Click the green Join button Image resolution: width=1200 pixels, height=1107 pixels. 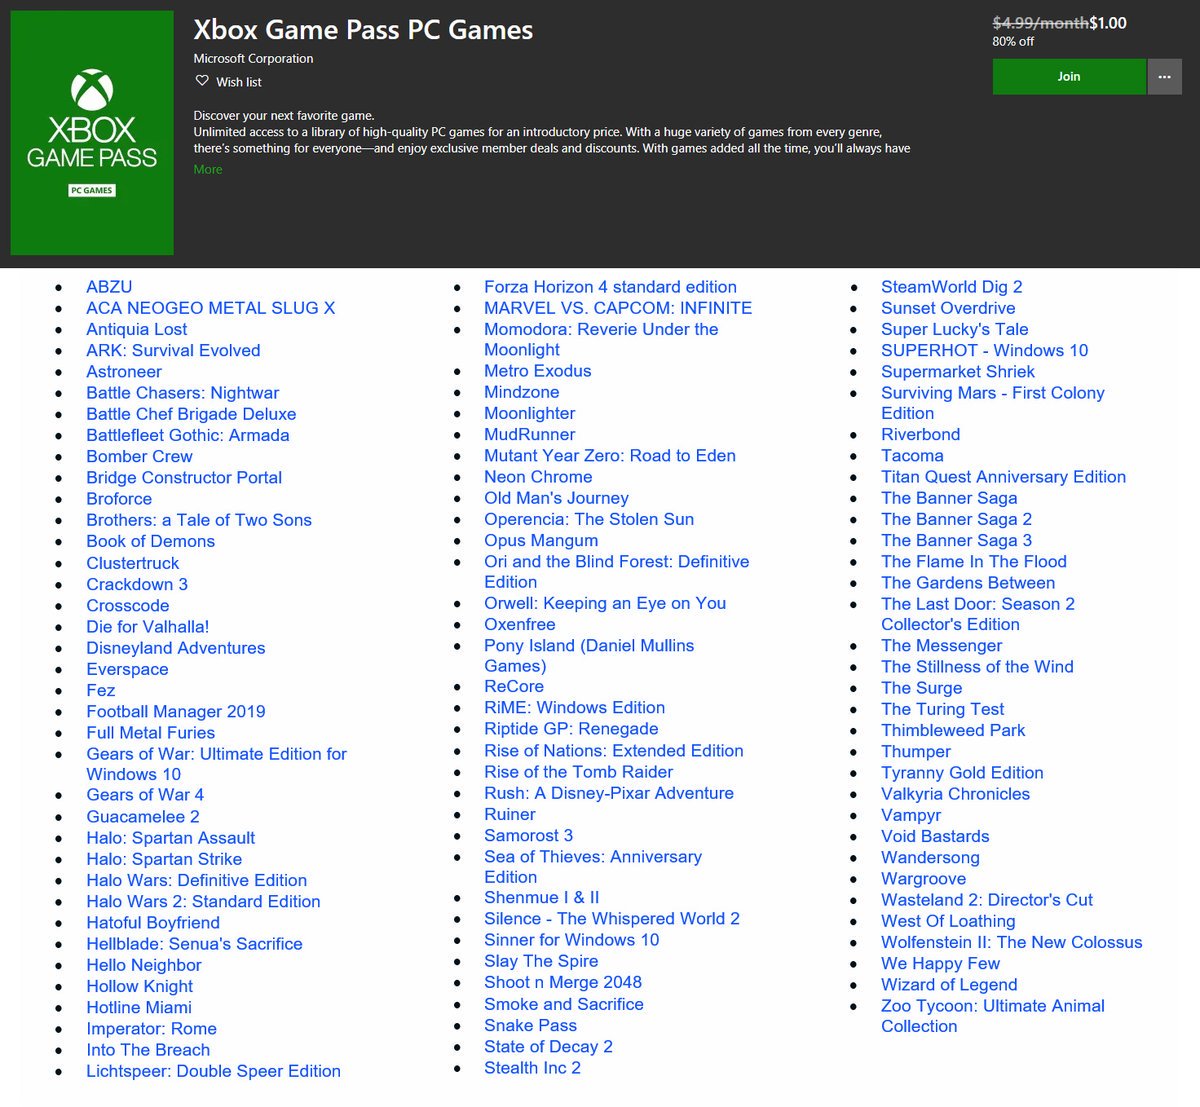pyautogui.click(x=1069, y=77)
